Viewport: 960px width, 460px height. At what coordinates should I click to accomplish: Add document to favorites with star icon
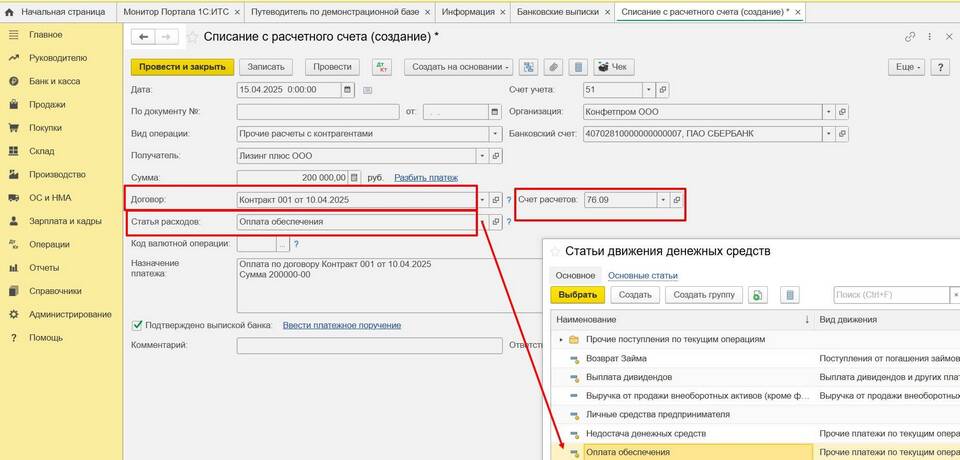tap(192, 37)
